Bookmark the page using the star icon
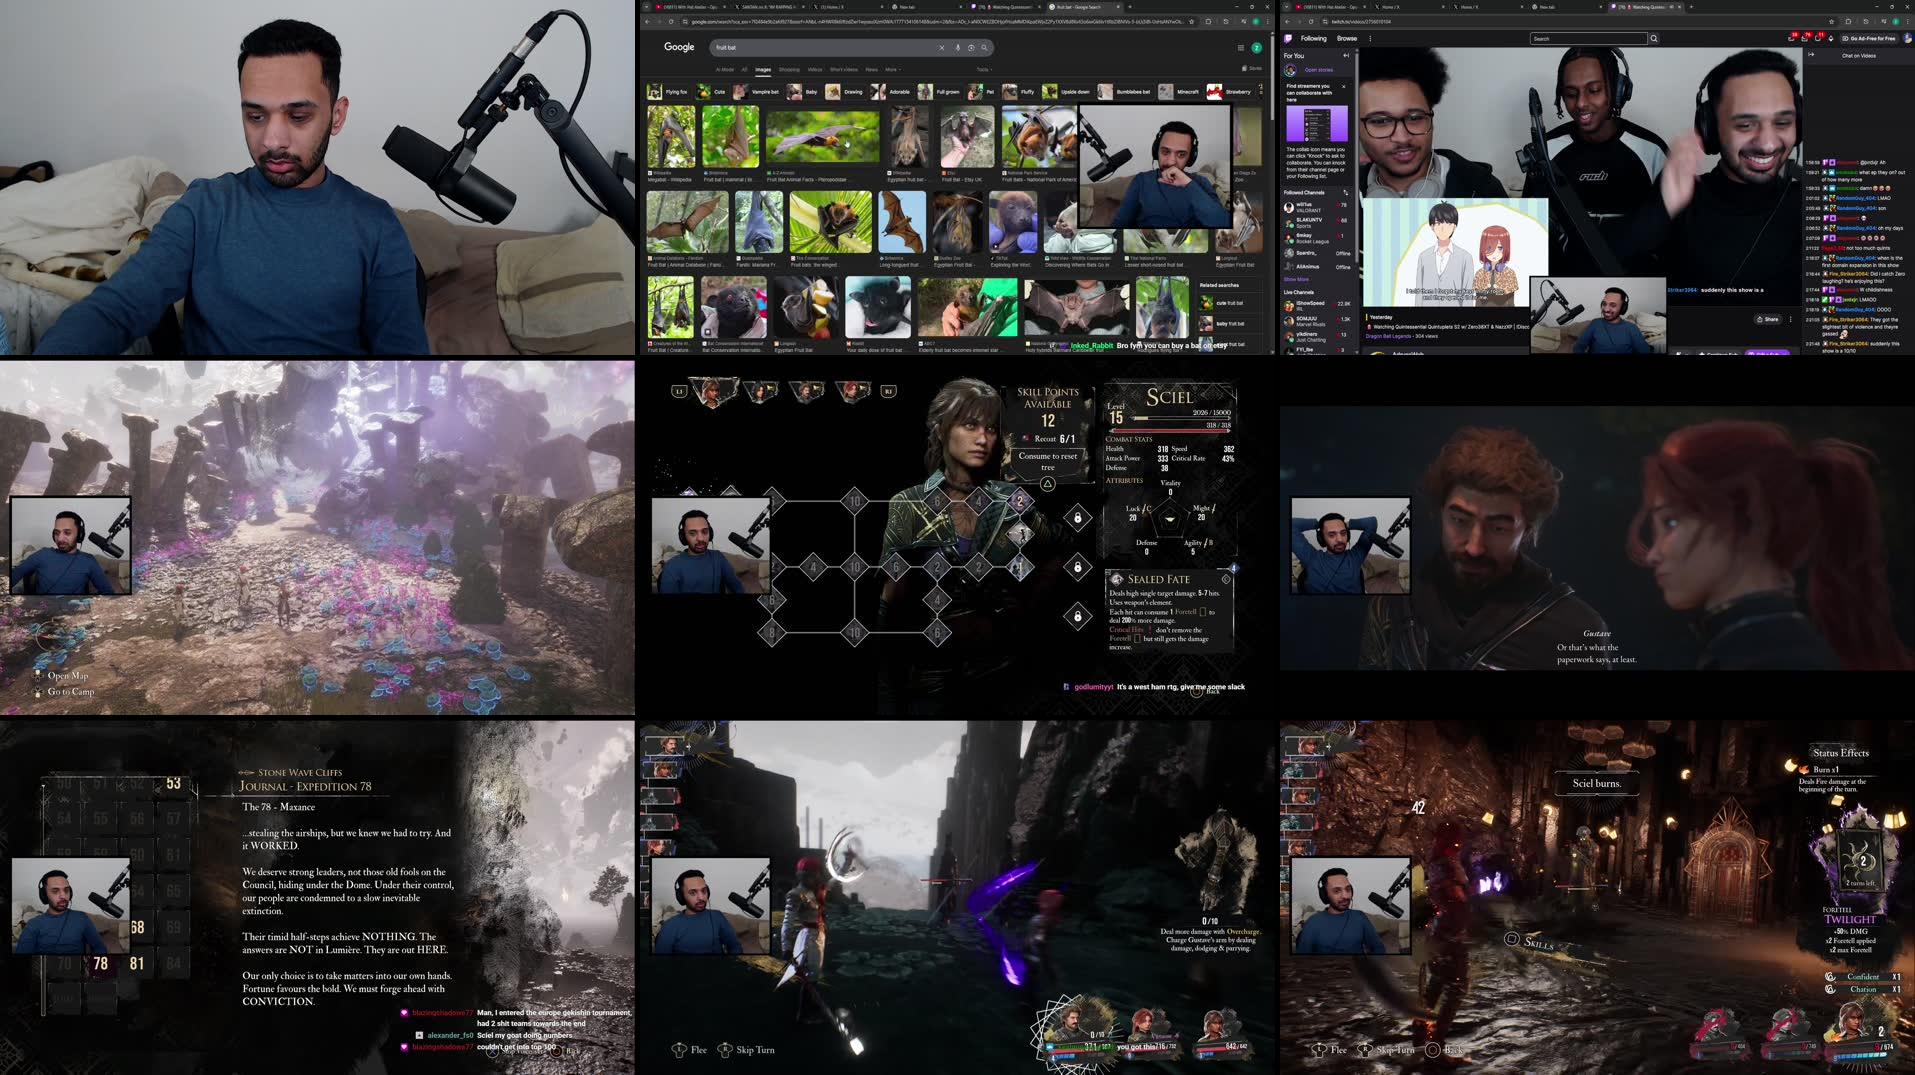This screenshot has height=1075, width=1915. pyautogui.click(x=1191, y=21)
